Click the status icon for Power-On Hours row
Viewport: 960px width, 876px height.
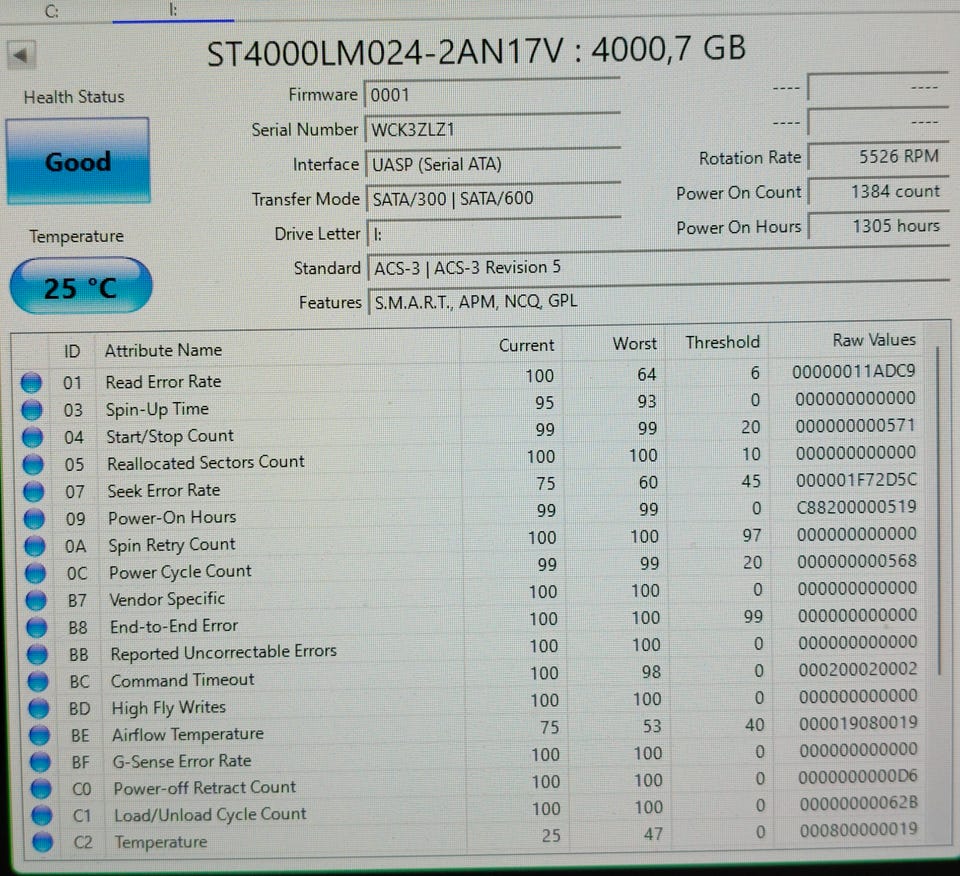pos(34,518)
